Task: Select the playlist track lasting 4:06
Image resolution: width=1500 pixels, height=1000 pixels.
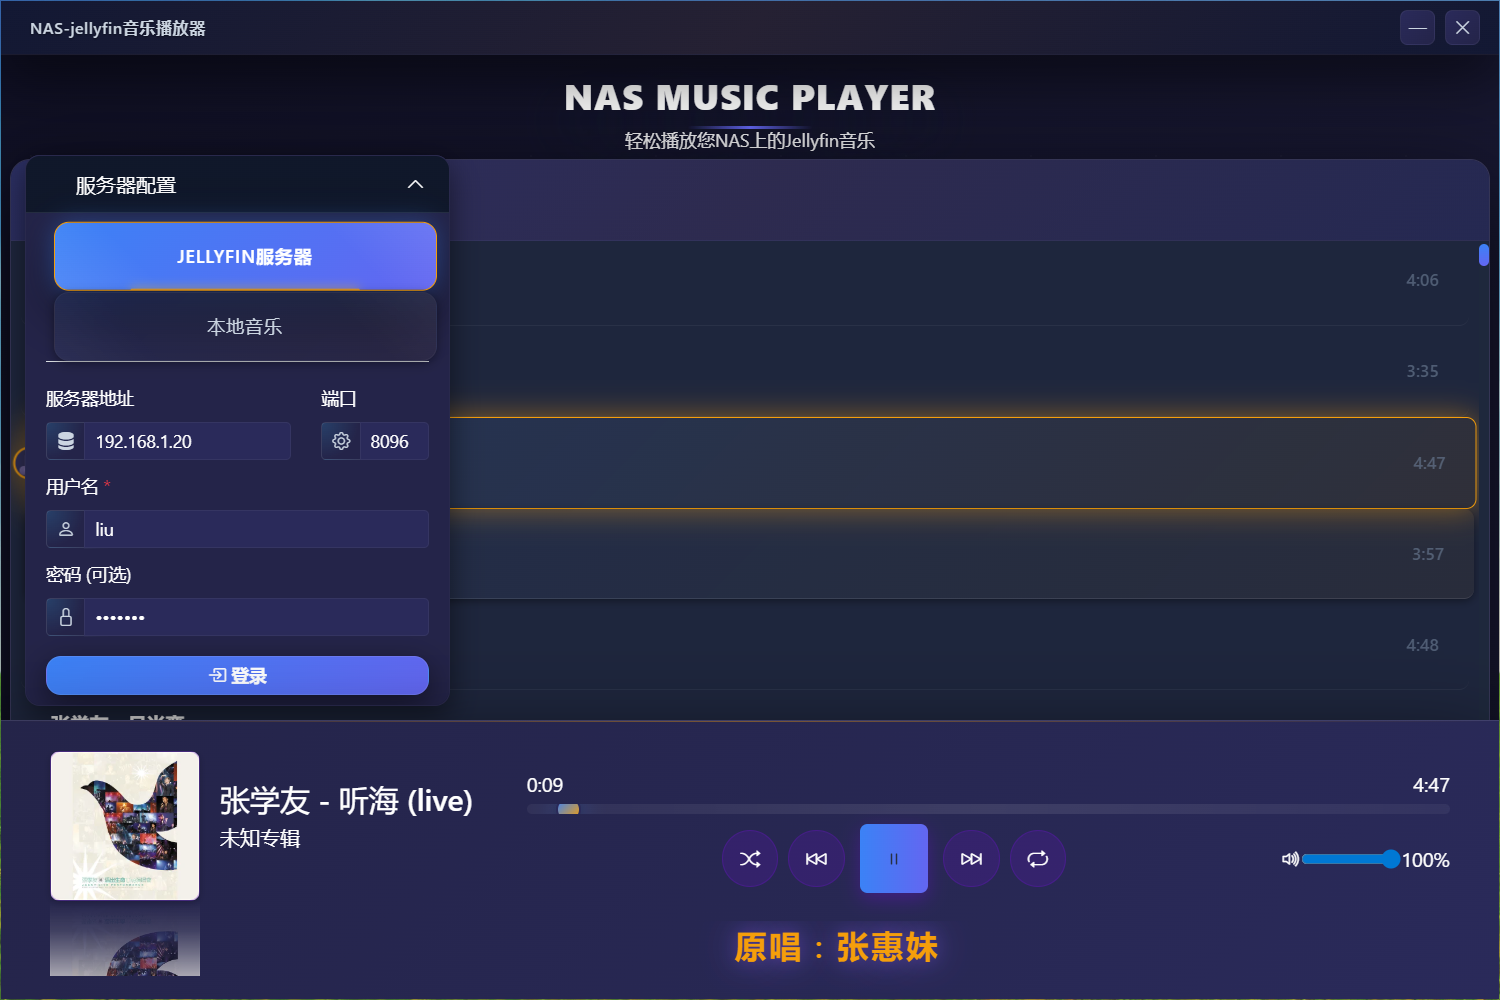Action: pyautogui.click(x=960, y=280)
